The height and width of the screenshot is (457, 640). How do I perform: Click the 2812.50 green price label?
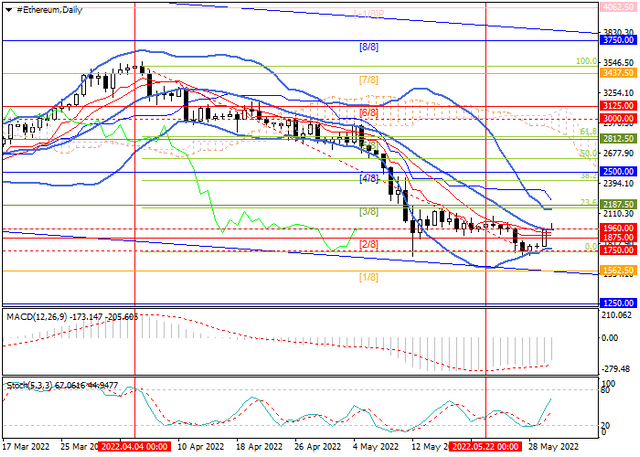(x=618, y=139)
